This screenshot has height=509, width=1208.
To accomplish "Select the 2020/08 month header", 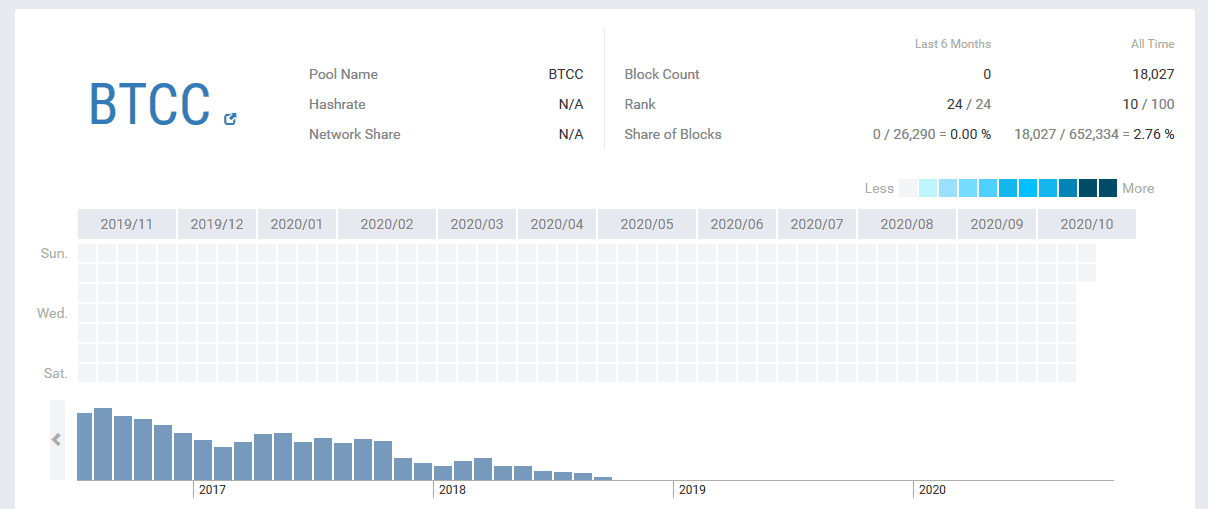I will (x=907, y=224).
